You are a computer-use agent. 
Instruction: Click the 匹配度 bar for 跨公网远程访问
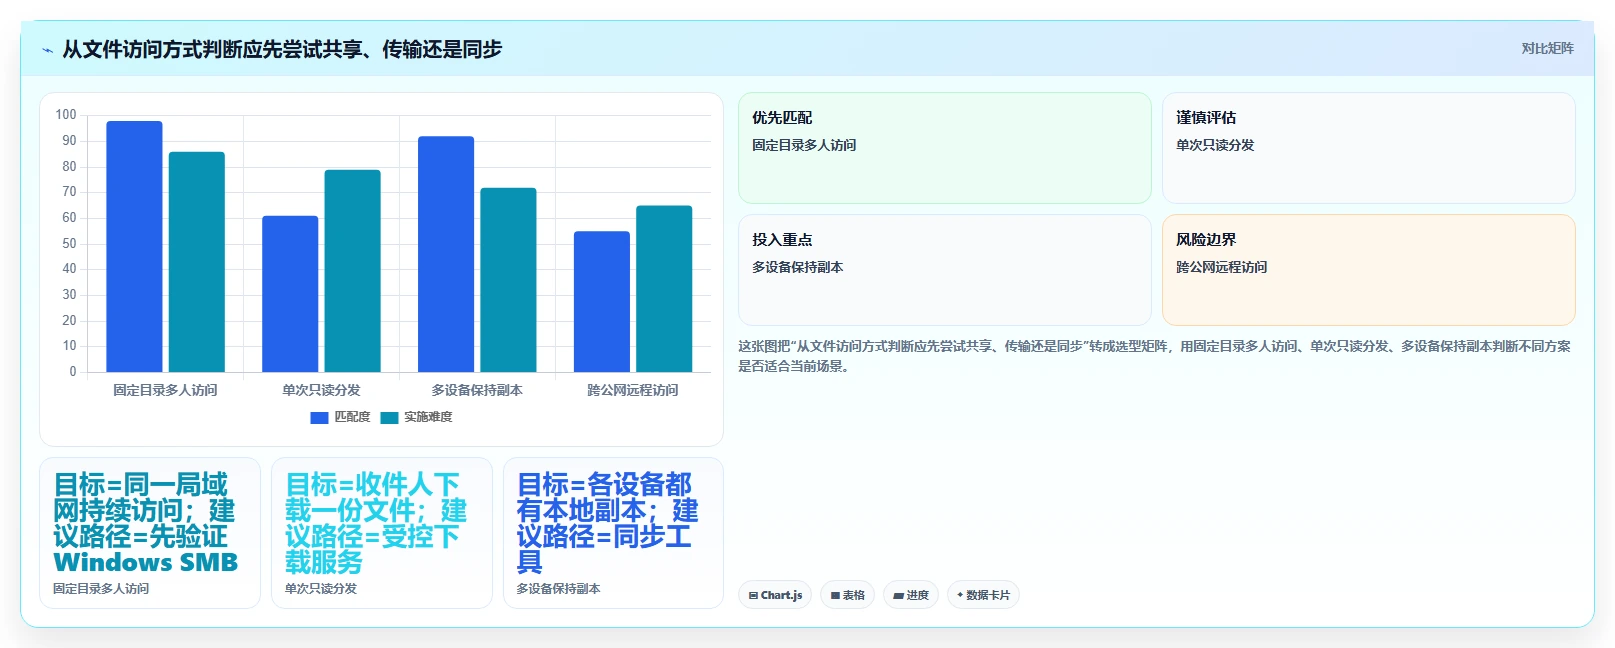(x=602, y=302)
